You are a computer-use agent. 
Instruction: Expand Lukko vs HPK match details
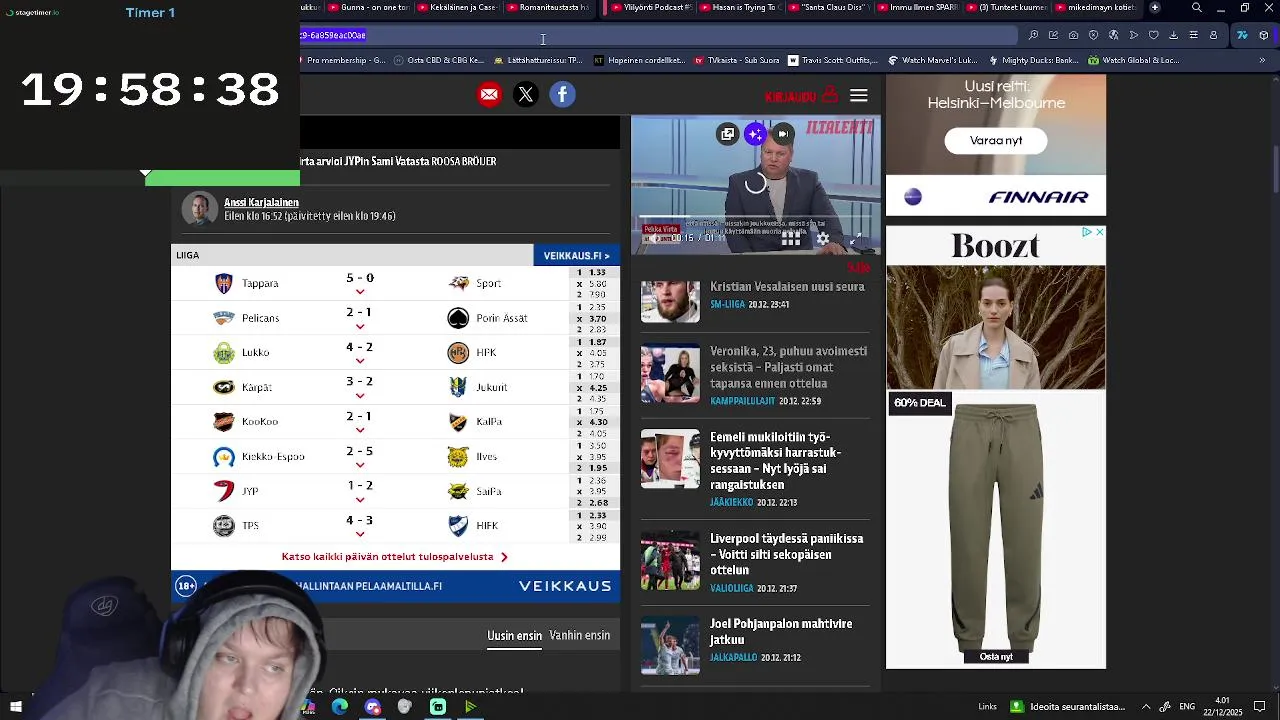(359, 361)
